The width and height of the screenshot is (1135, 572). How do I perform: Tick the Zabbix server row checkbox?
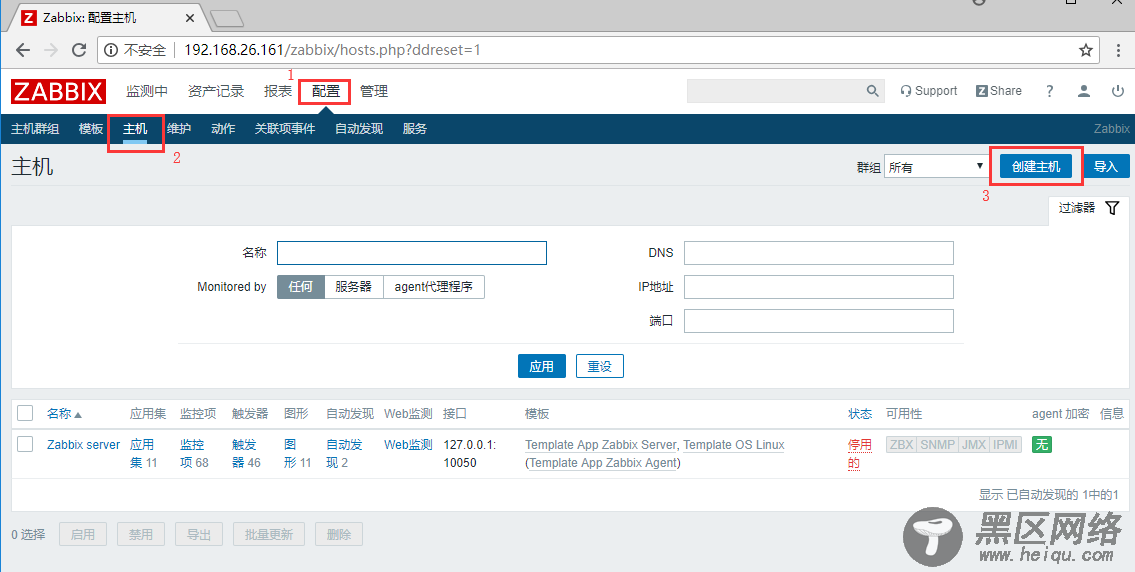click(25, 444)
